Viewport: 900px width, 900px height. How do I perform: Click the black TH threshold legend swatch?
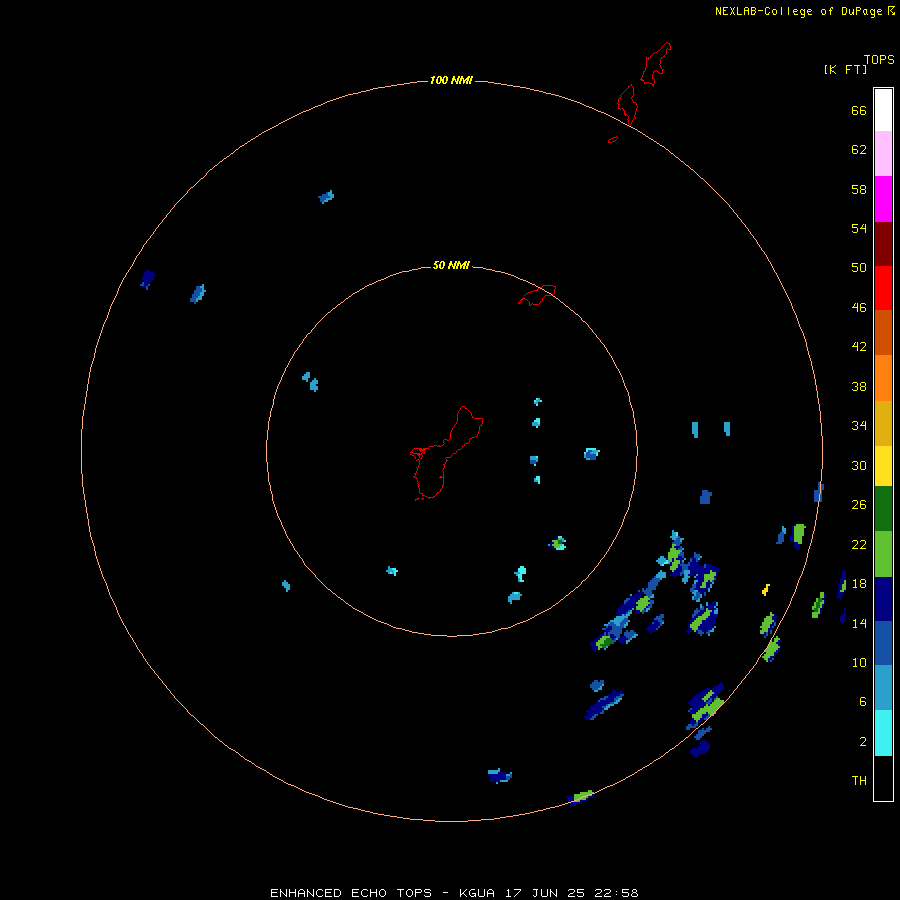click(883, 778)
